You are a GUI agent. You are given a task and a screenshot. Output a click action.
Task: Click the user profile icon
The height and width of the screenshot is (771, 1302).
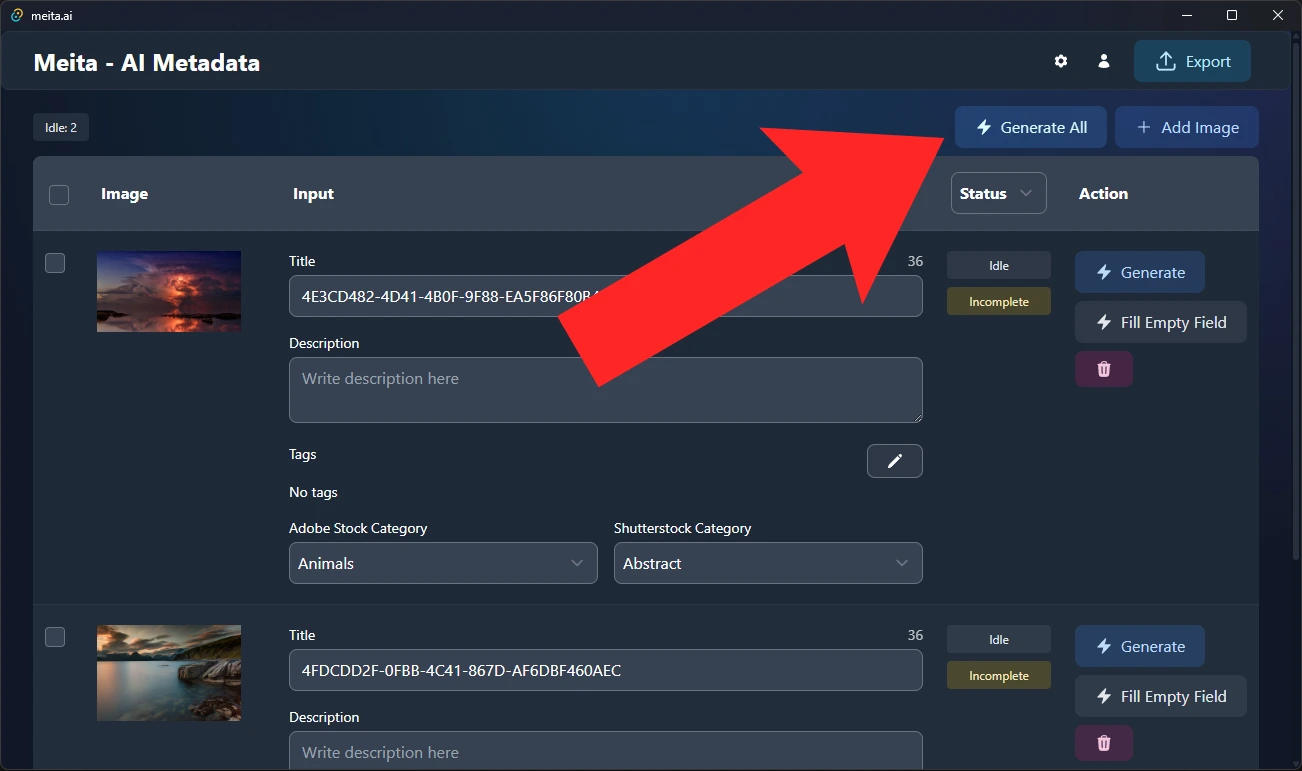pos(1103,61)
